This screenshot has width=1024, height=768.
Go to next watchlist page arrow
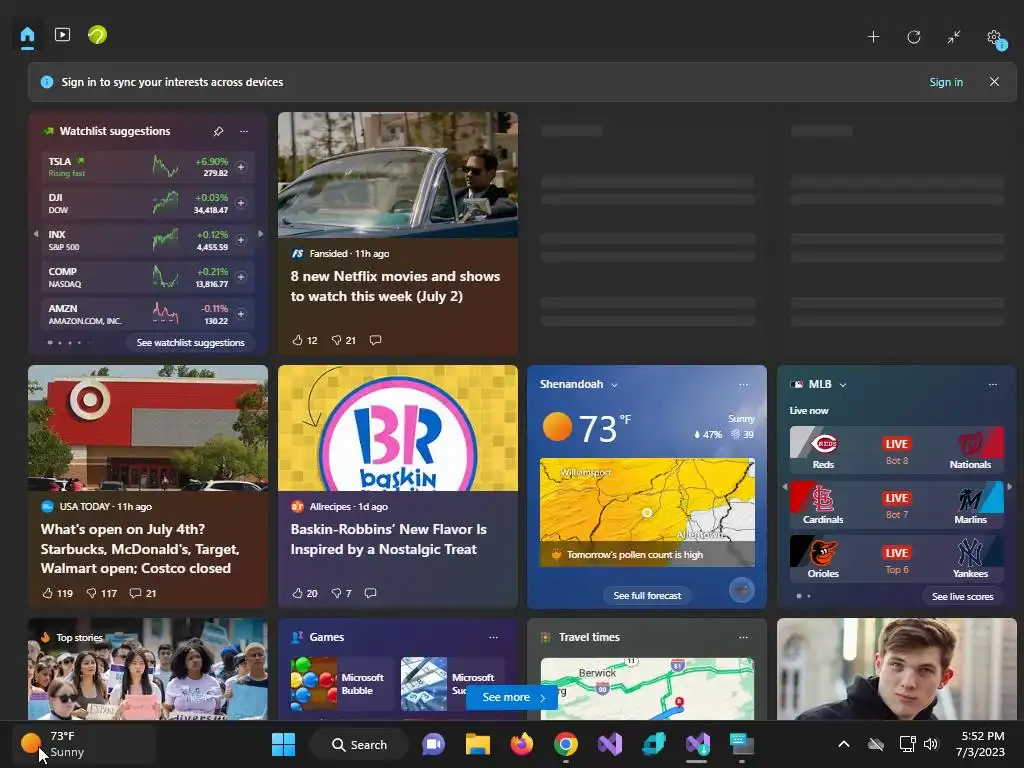coord(261,234)
